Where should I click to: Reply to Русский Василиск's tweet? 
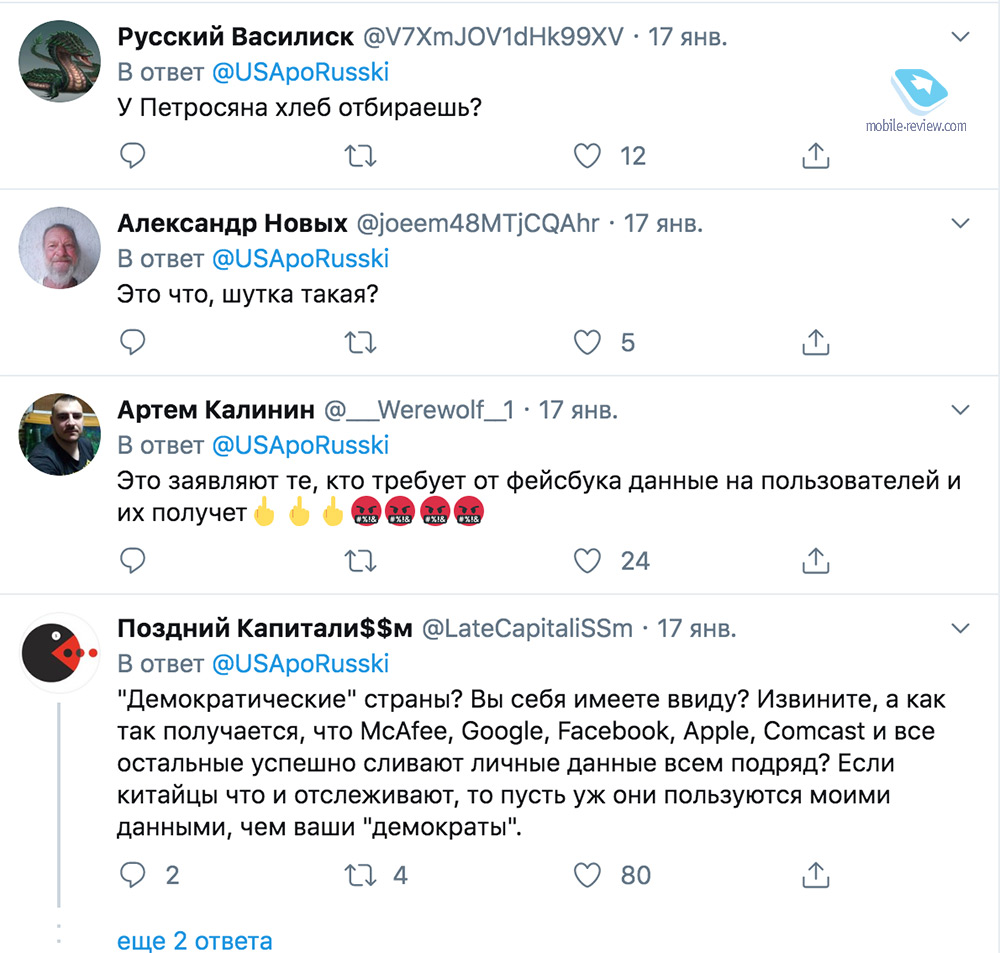(x=133, y=155)
